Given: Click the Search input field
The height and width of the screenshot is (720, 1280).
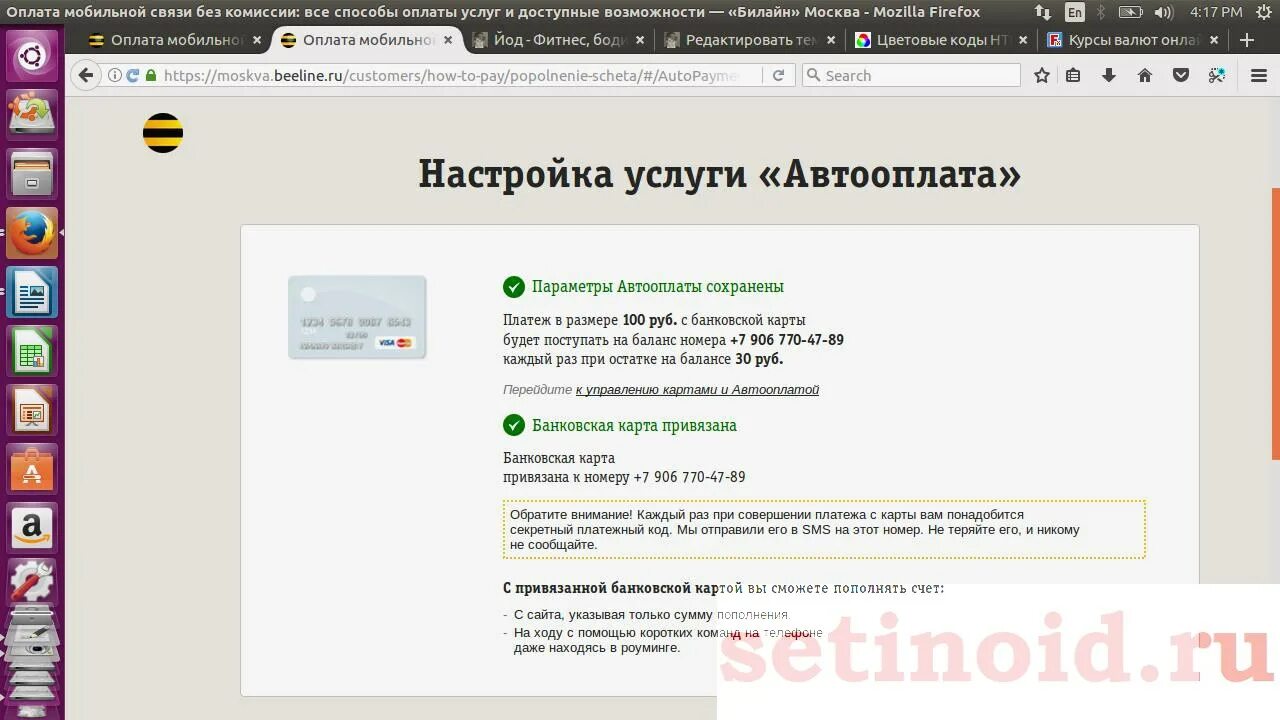Looking at the screenshot, I should pyautogui.click(x=911, y=75).
